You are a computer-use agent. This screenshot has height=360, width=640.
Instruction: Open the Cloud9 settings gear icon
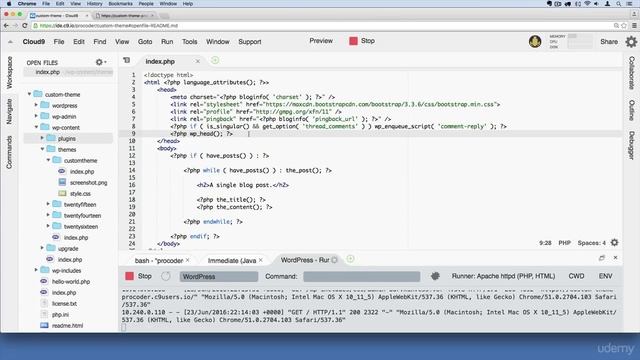coord(631,42)
